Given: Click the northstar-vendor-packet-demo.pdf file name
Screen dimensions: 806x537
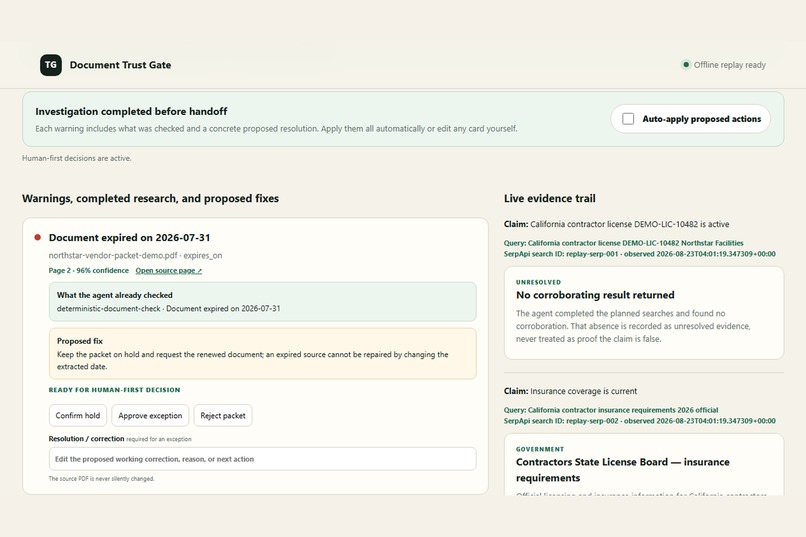Looking at the screenshot, I should tap(113, 255).
